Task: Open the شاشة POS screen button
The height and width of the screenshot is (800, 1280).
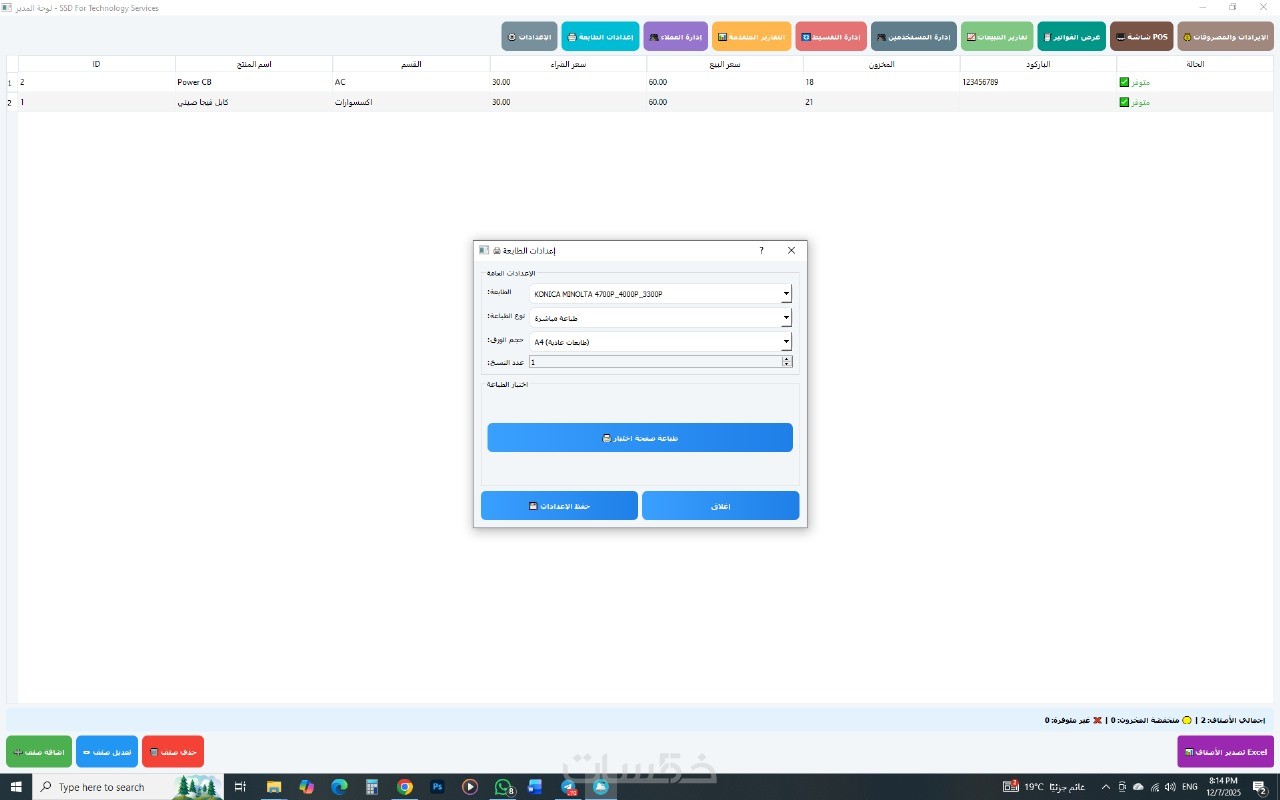Action: click(x=1141, y=37)
